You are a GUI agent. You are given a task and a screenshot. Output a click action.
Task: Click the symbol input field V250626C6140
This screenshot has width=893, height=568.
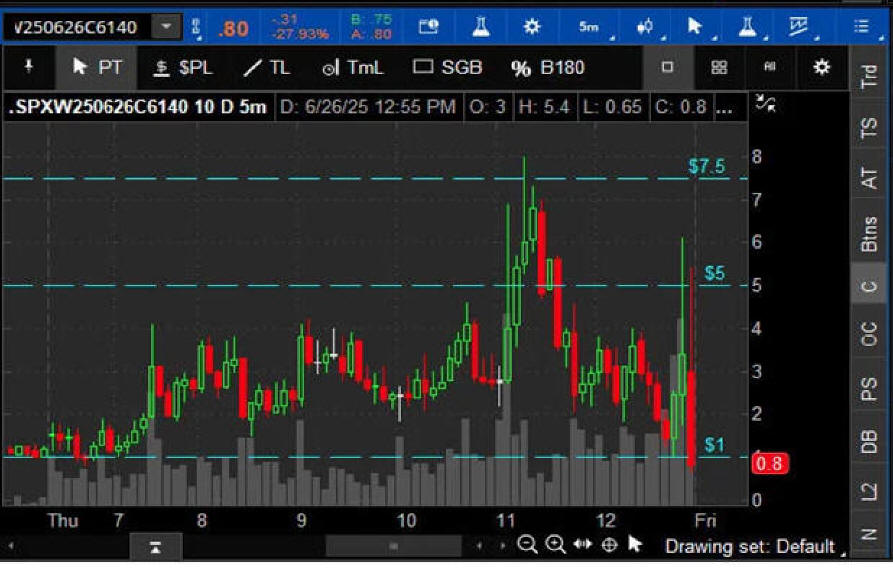pos(77,27)
